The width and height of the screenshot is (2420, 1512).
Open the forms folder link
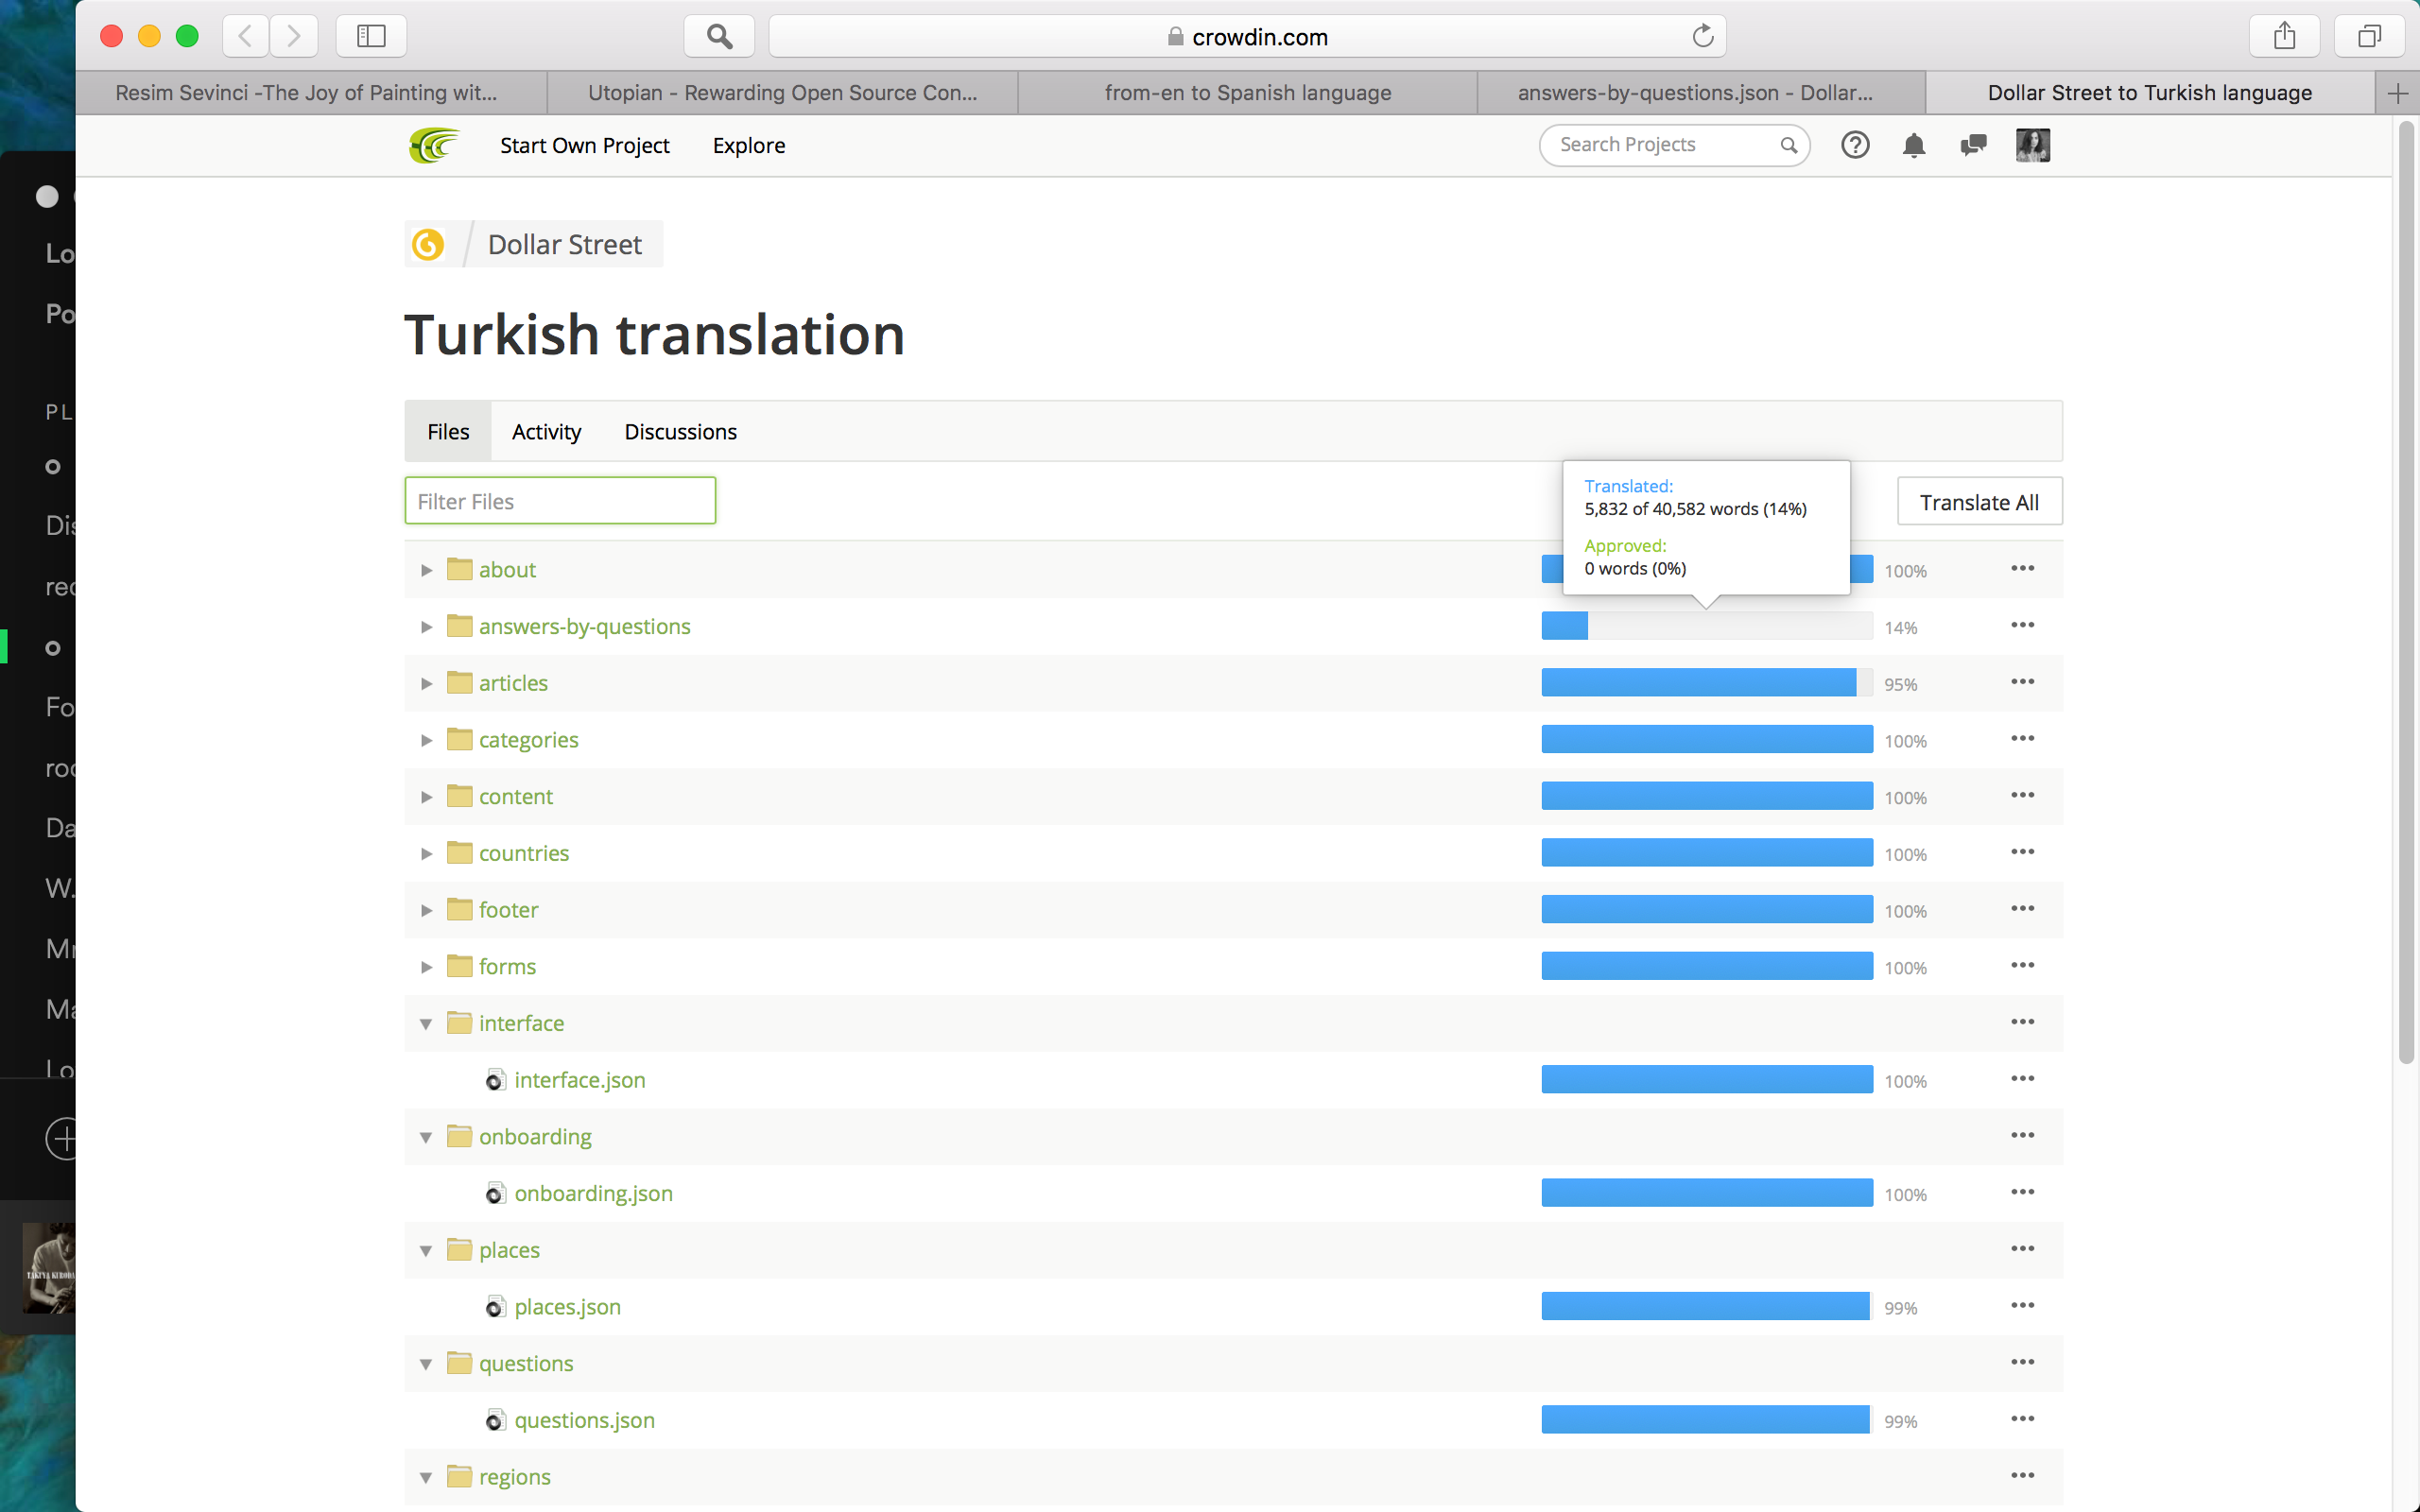point(507,967)
